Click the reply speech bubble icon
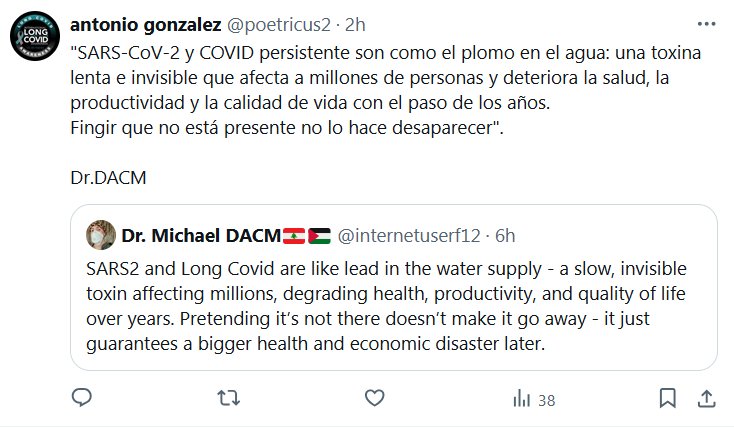 click(x=82, y=398)
